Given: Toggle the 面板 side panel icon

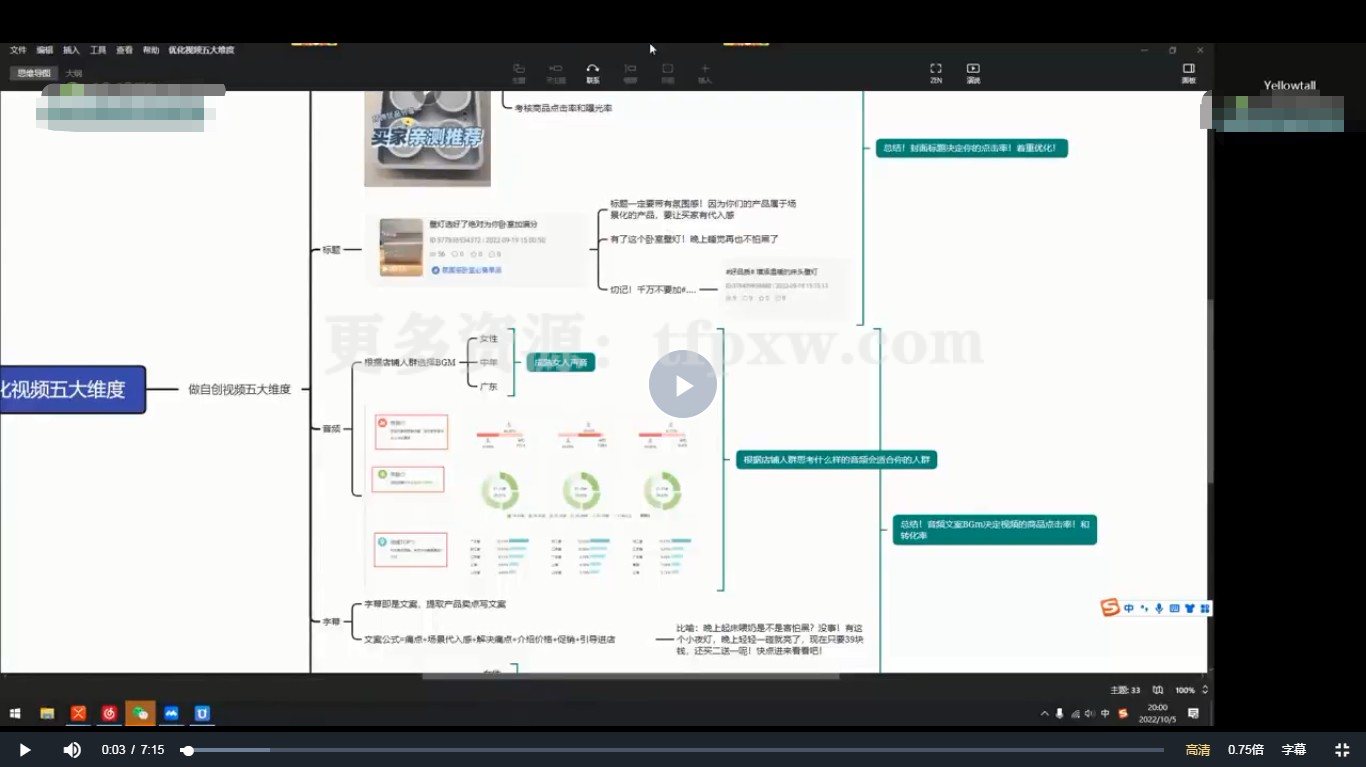Looking at the screenshot, I should pyautogui.click(x=1188, y=72).
